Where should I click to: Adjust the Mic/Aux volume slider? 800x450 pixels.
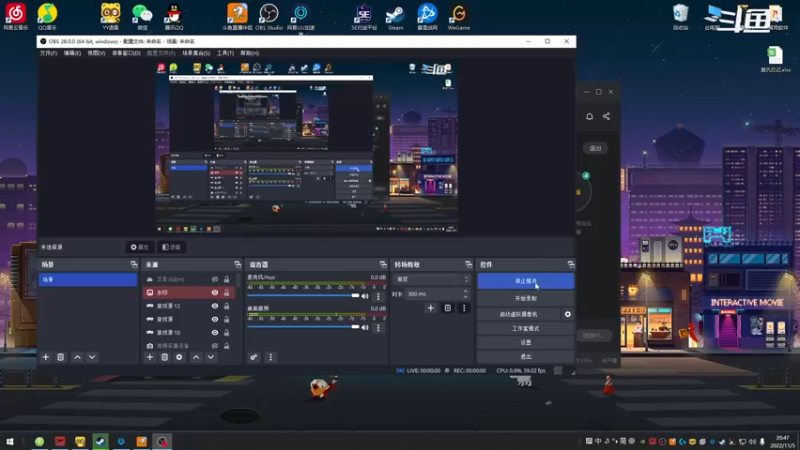(303, 296)
